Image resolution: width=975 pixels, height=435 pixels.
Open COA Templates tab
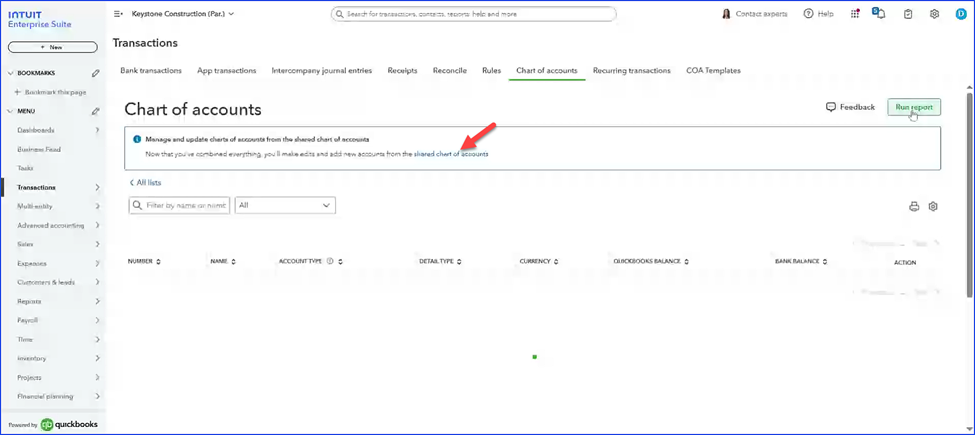click(713, 71)
